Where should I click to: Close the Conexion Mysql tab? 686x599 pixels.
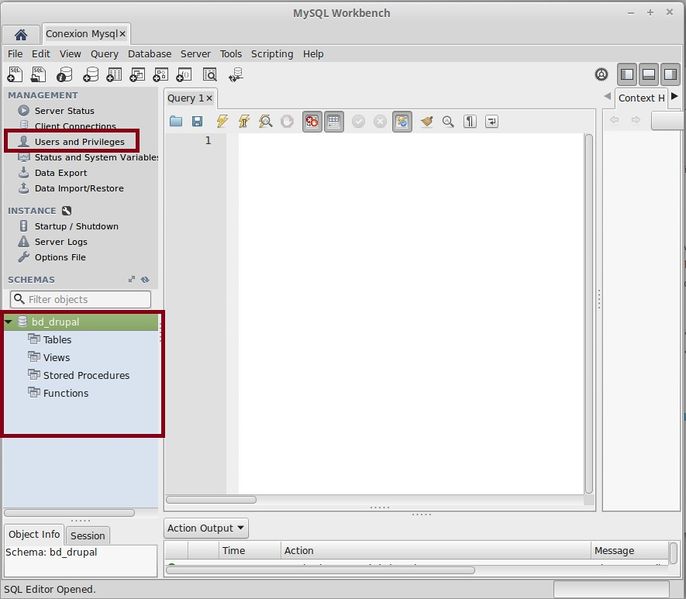[x=122, y=34]
